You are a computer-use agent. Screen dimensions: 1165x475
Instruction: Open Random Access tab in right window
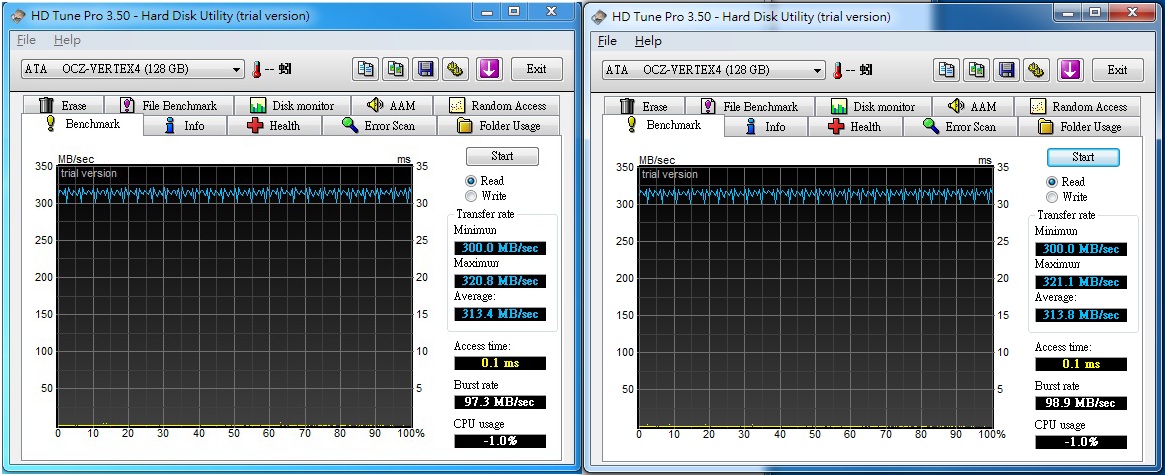1079,106
